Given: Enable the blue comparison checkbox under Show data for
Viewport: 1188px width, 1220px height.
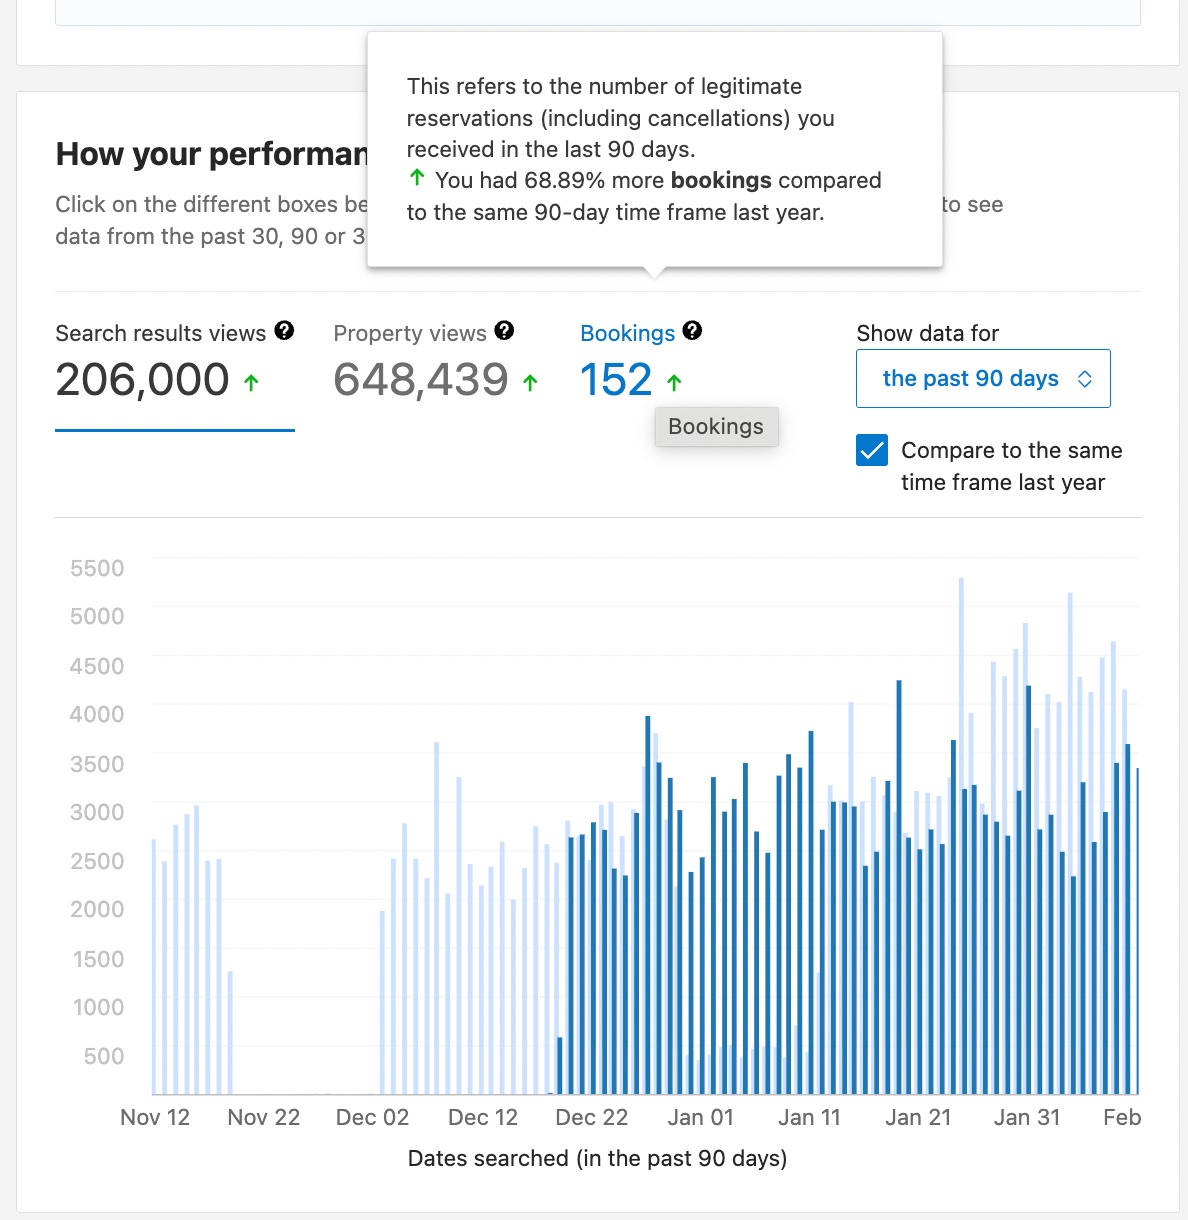Looking at the screenshot, I should pos(872,450).
